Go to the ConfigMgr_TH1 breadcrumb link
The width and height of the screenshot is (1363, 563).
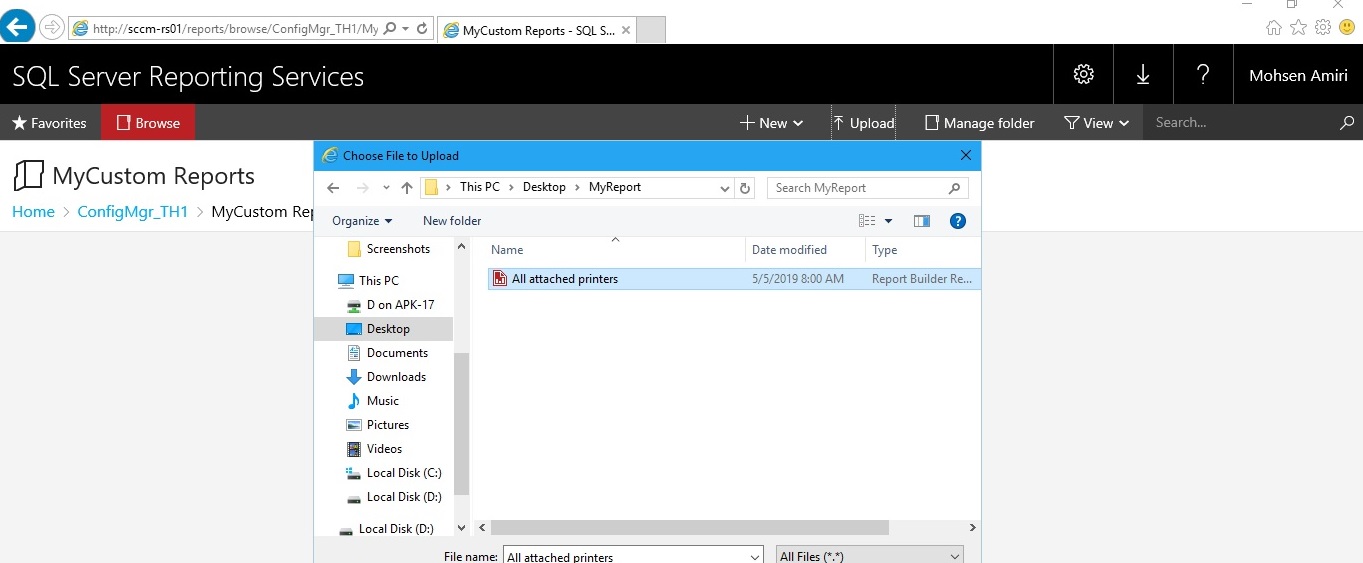coord(133,212)
